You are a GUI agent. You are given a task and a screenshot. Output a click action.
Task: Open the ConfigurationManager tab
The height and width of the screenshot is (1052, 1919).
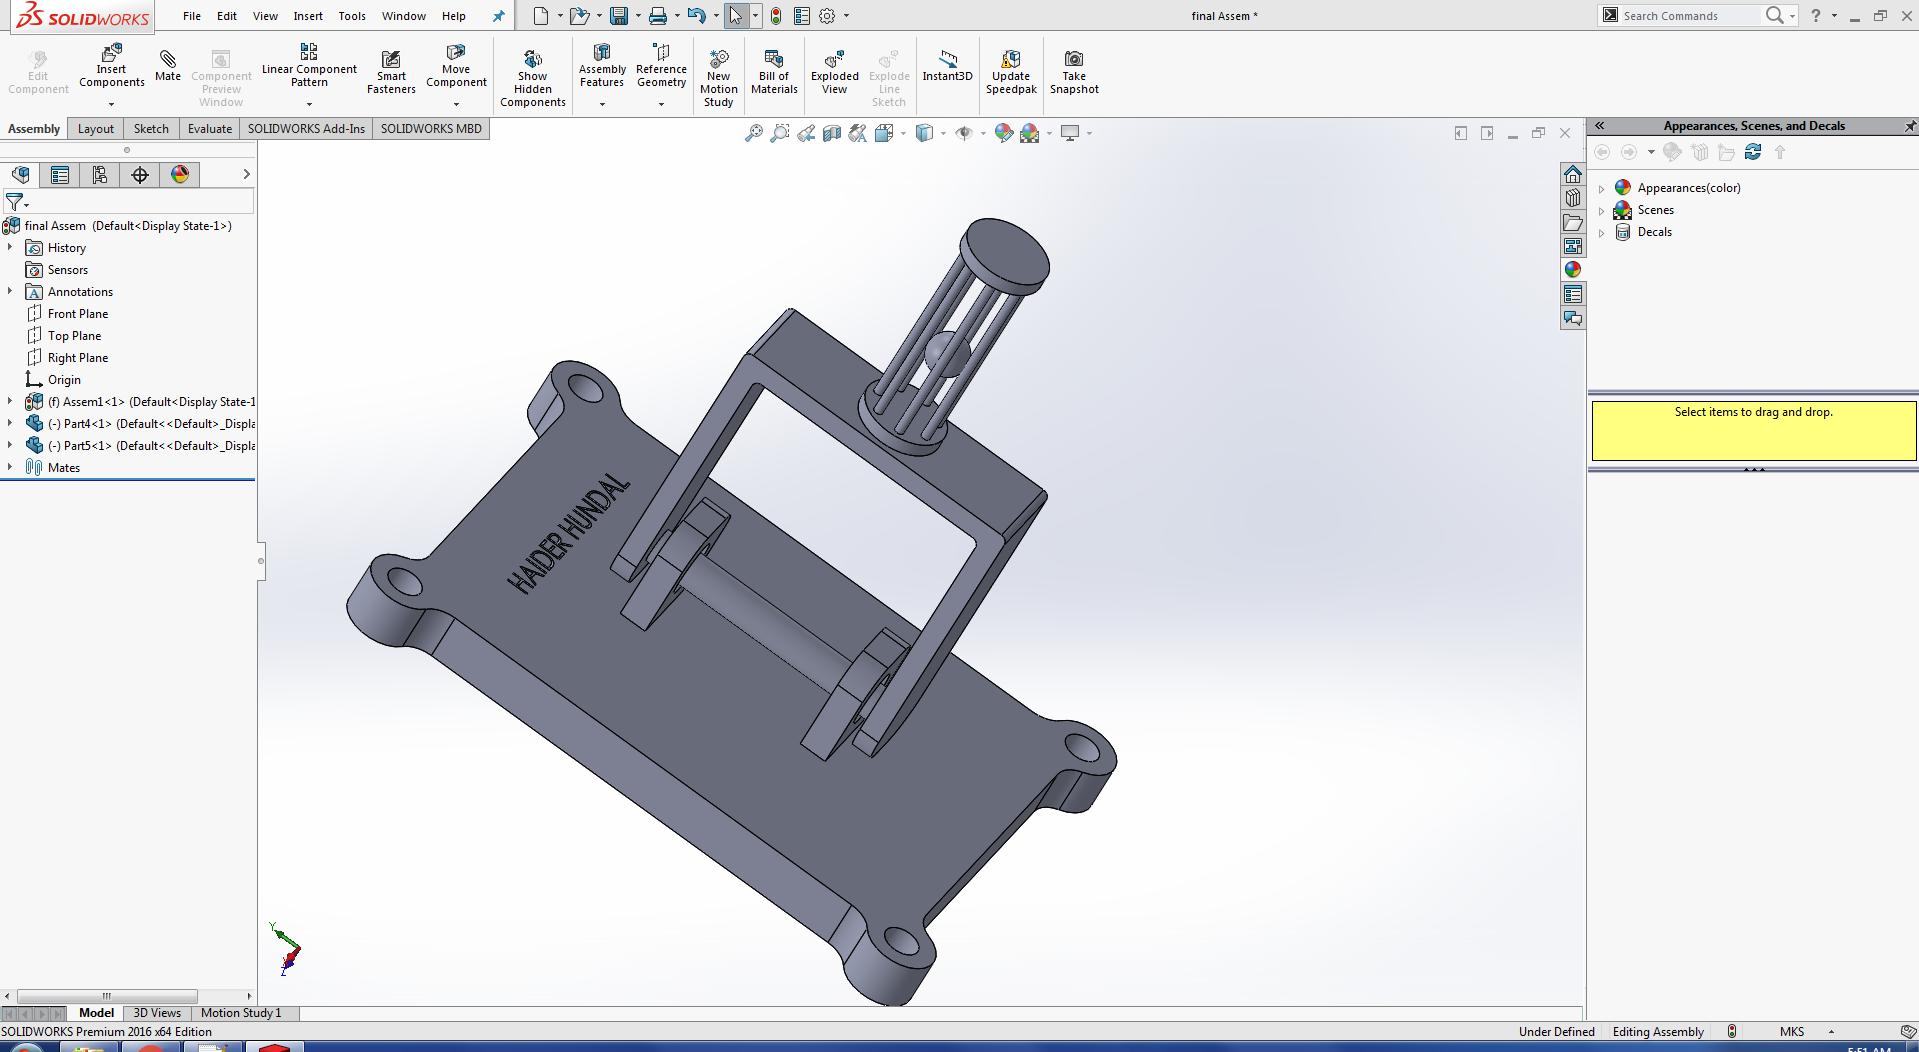(100, 175)
